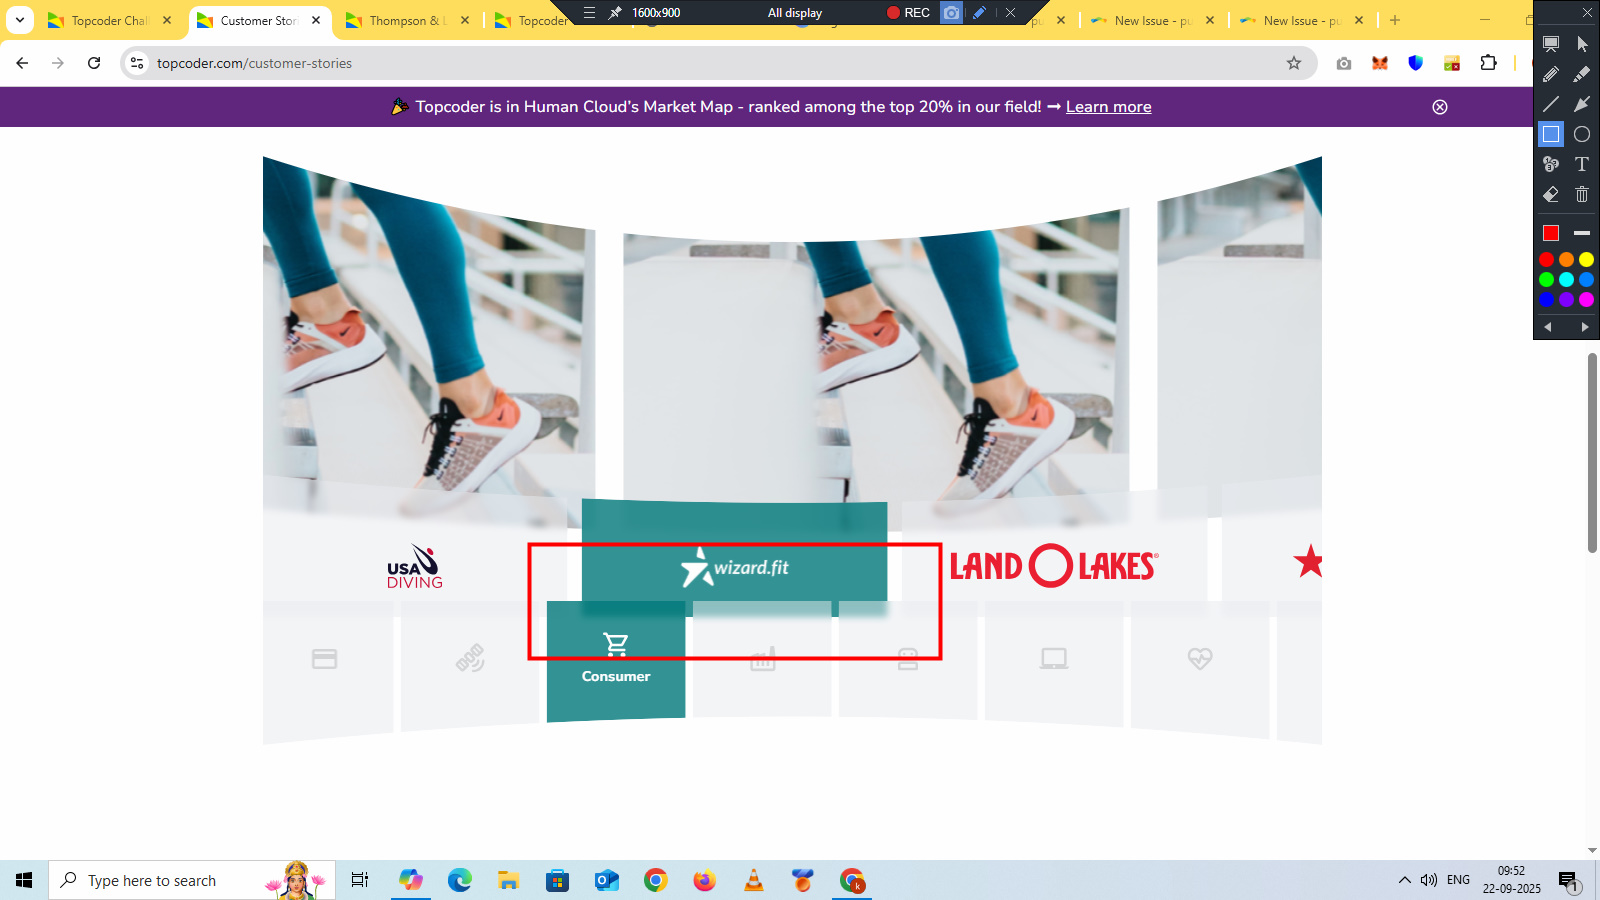Select the heart health industry tile
1600x900 pixels.
pos(1200,658)
